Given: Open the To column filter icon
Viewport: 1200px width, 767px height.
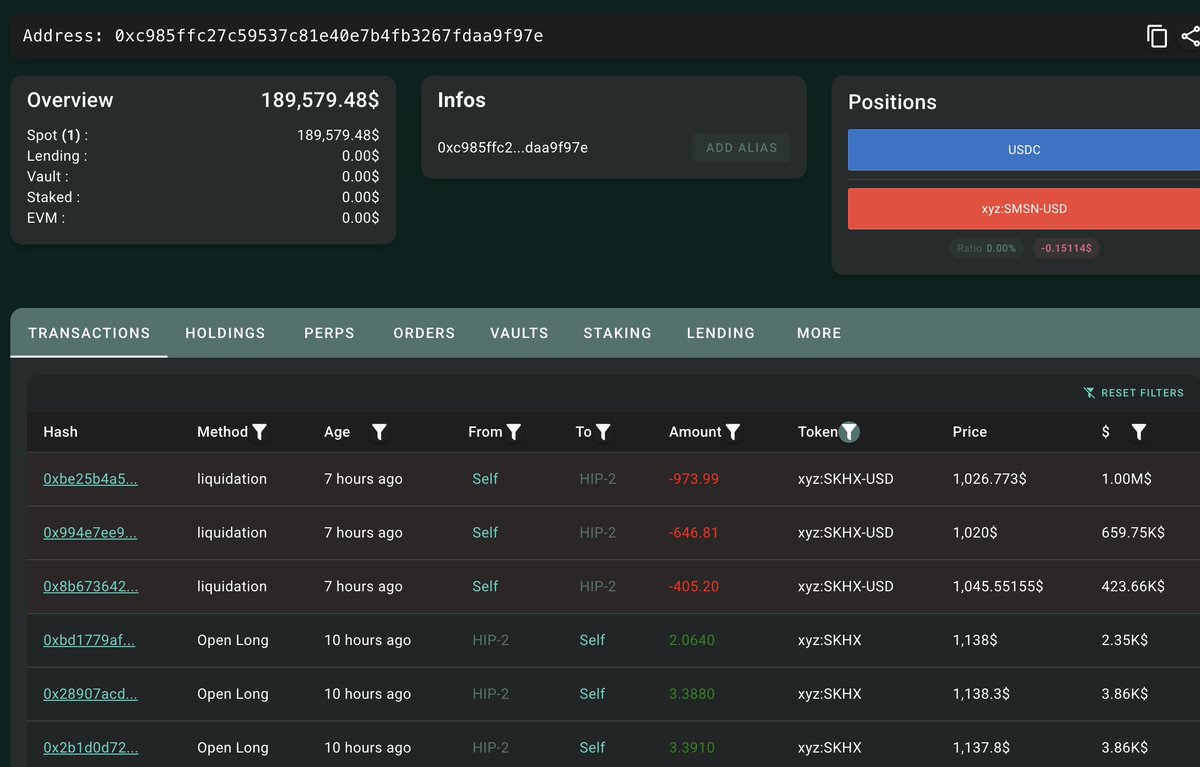Looking at the screenshot, I should point(604,432).
